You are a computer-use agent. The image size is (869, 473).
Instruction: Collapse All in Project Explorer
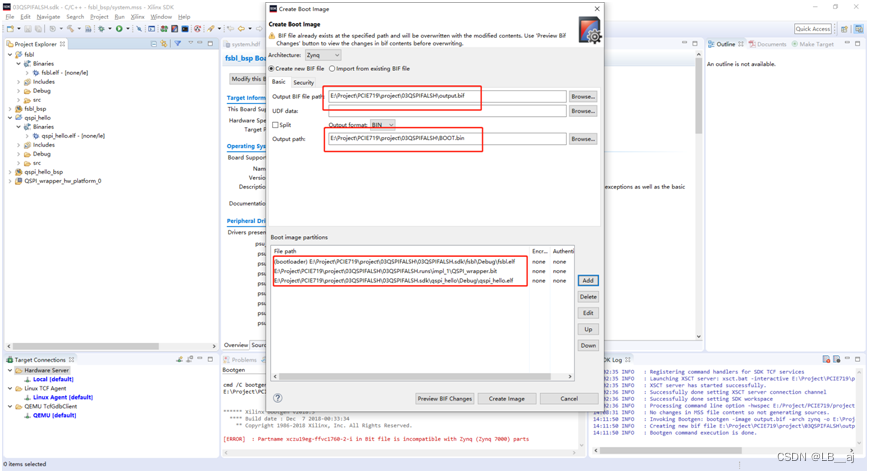click(x=154, y=44)
